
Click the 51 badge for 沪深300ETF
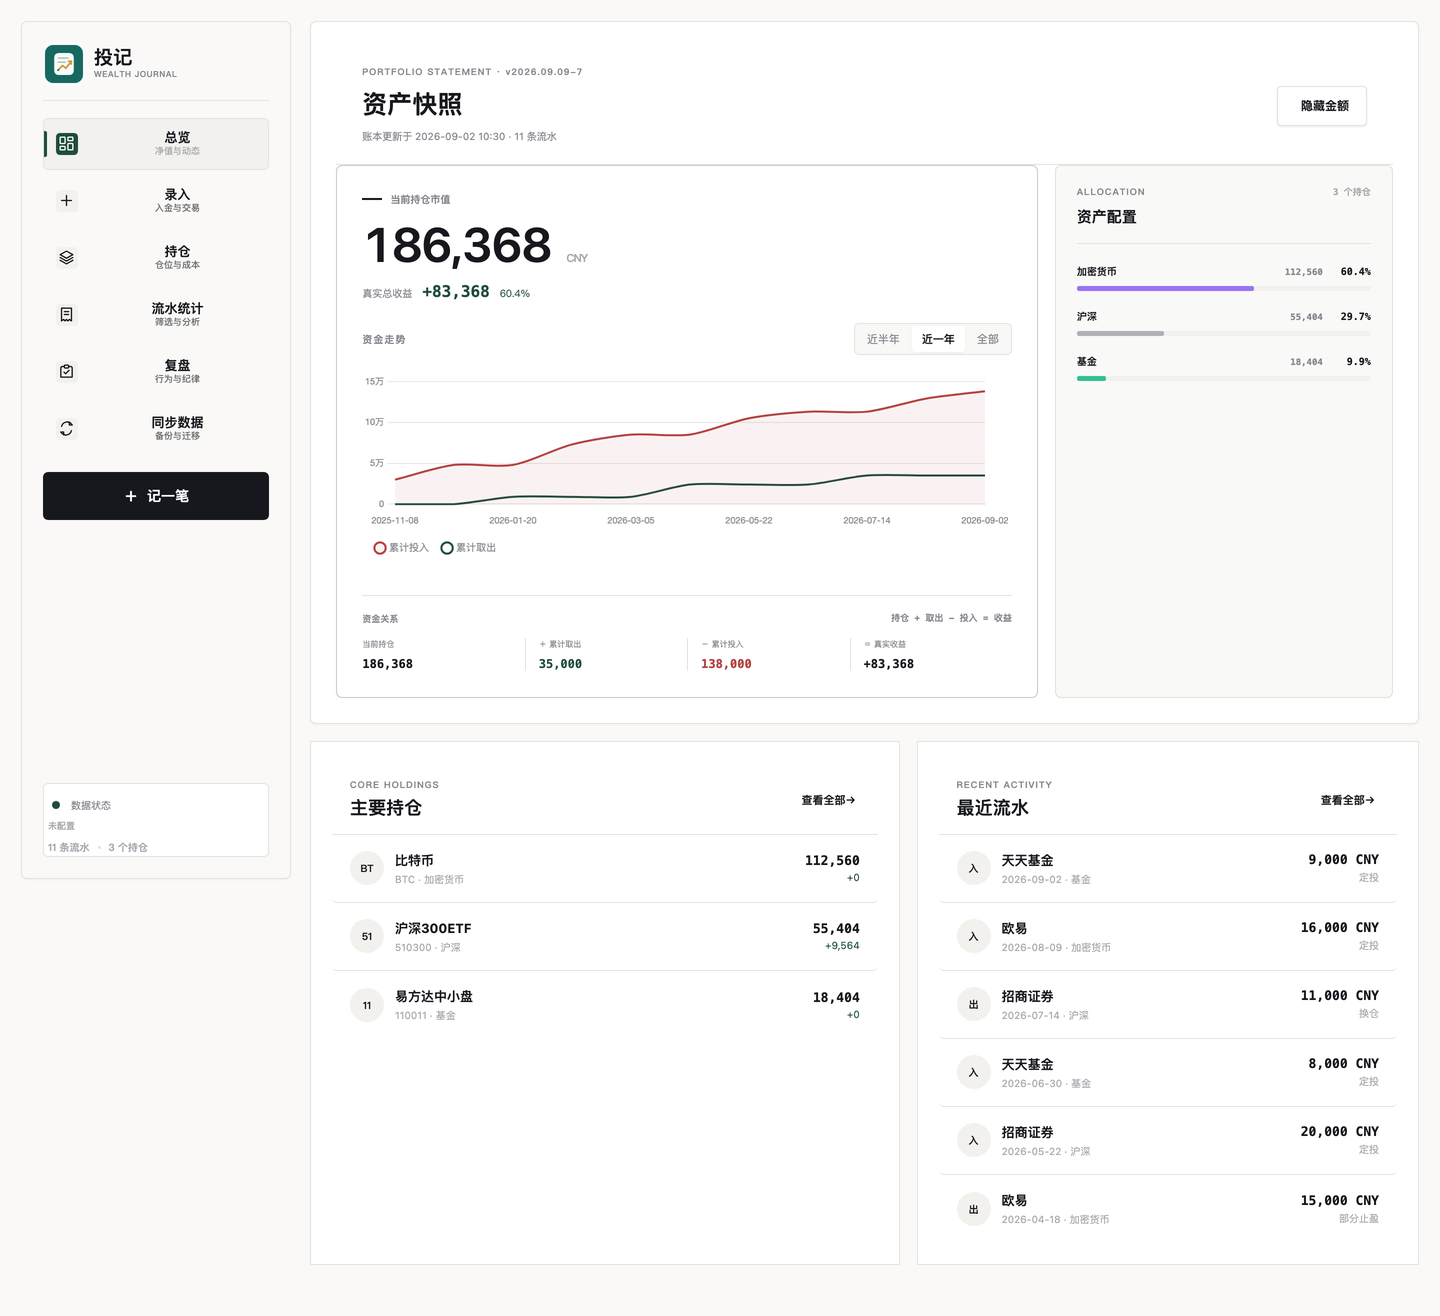click(x=367, y=936)
